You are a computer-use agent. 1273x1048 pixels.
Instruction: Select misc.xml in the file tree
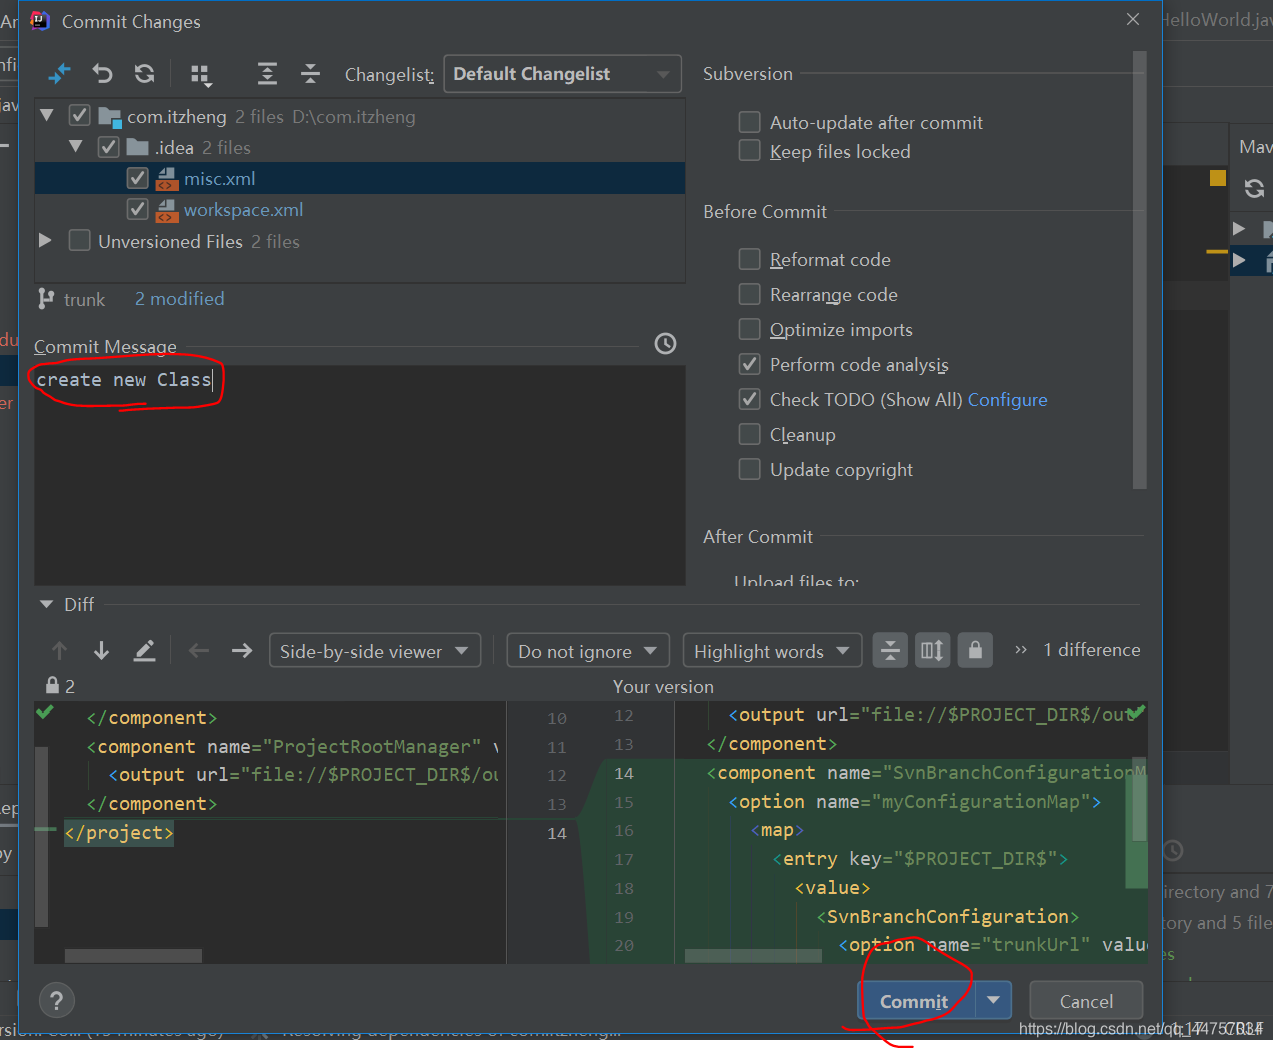[x=219, y=179]
